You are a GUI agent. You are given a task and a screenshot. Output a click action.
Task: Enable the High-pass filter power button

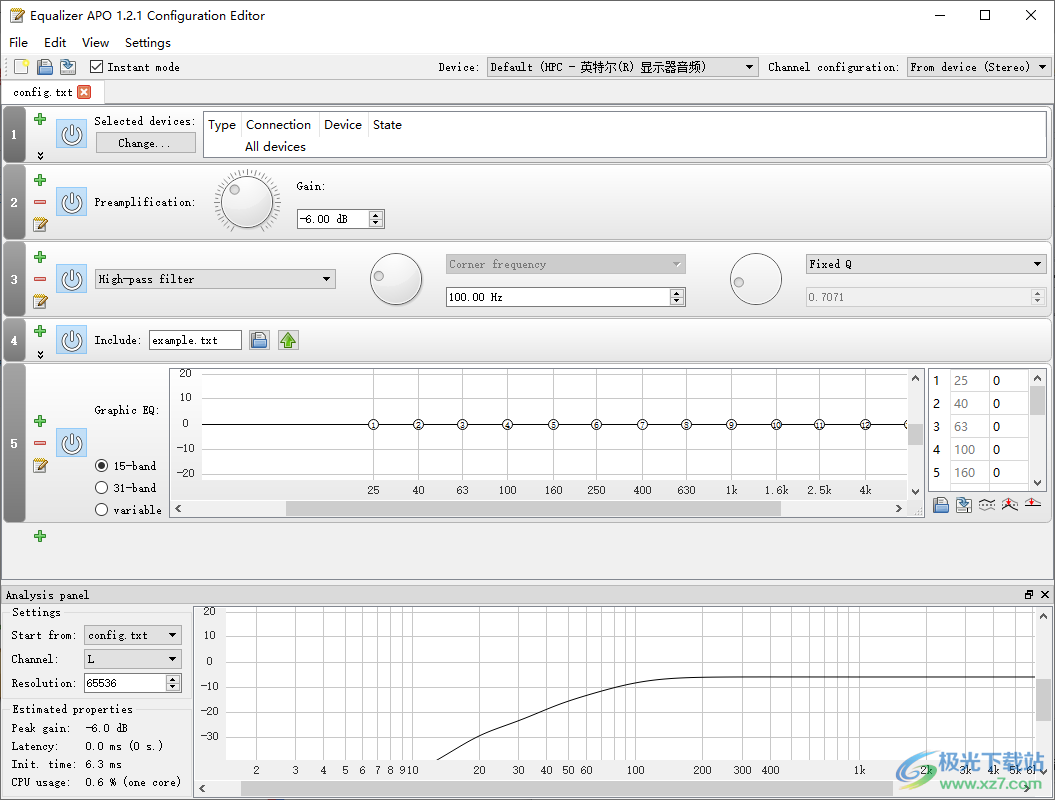click(x=71, y=279)
